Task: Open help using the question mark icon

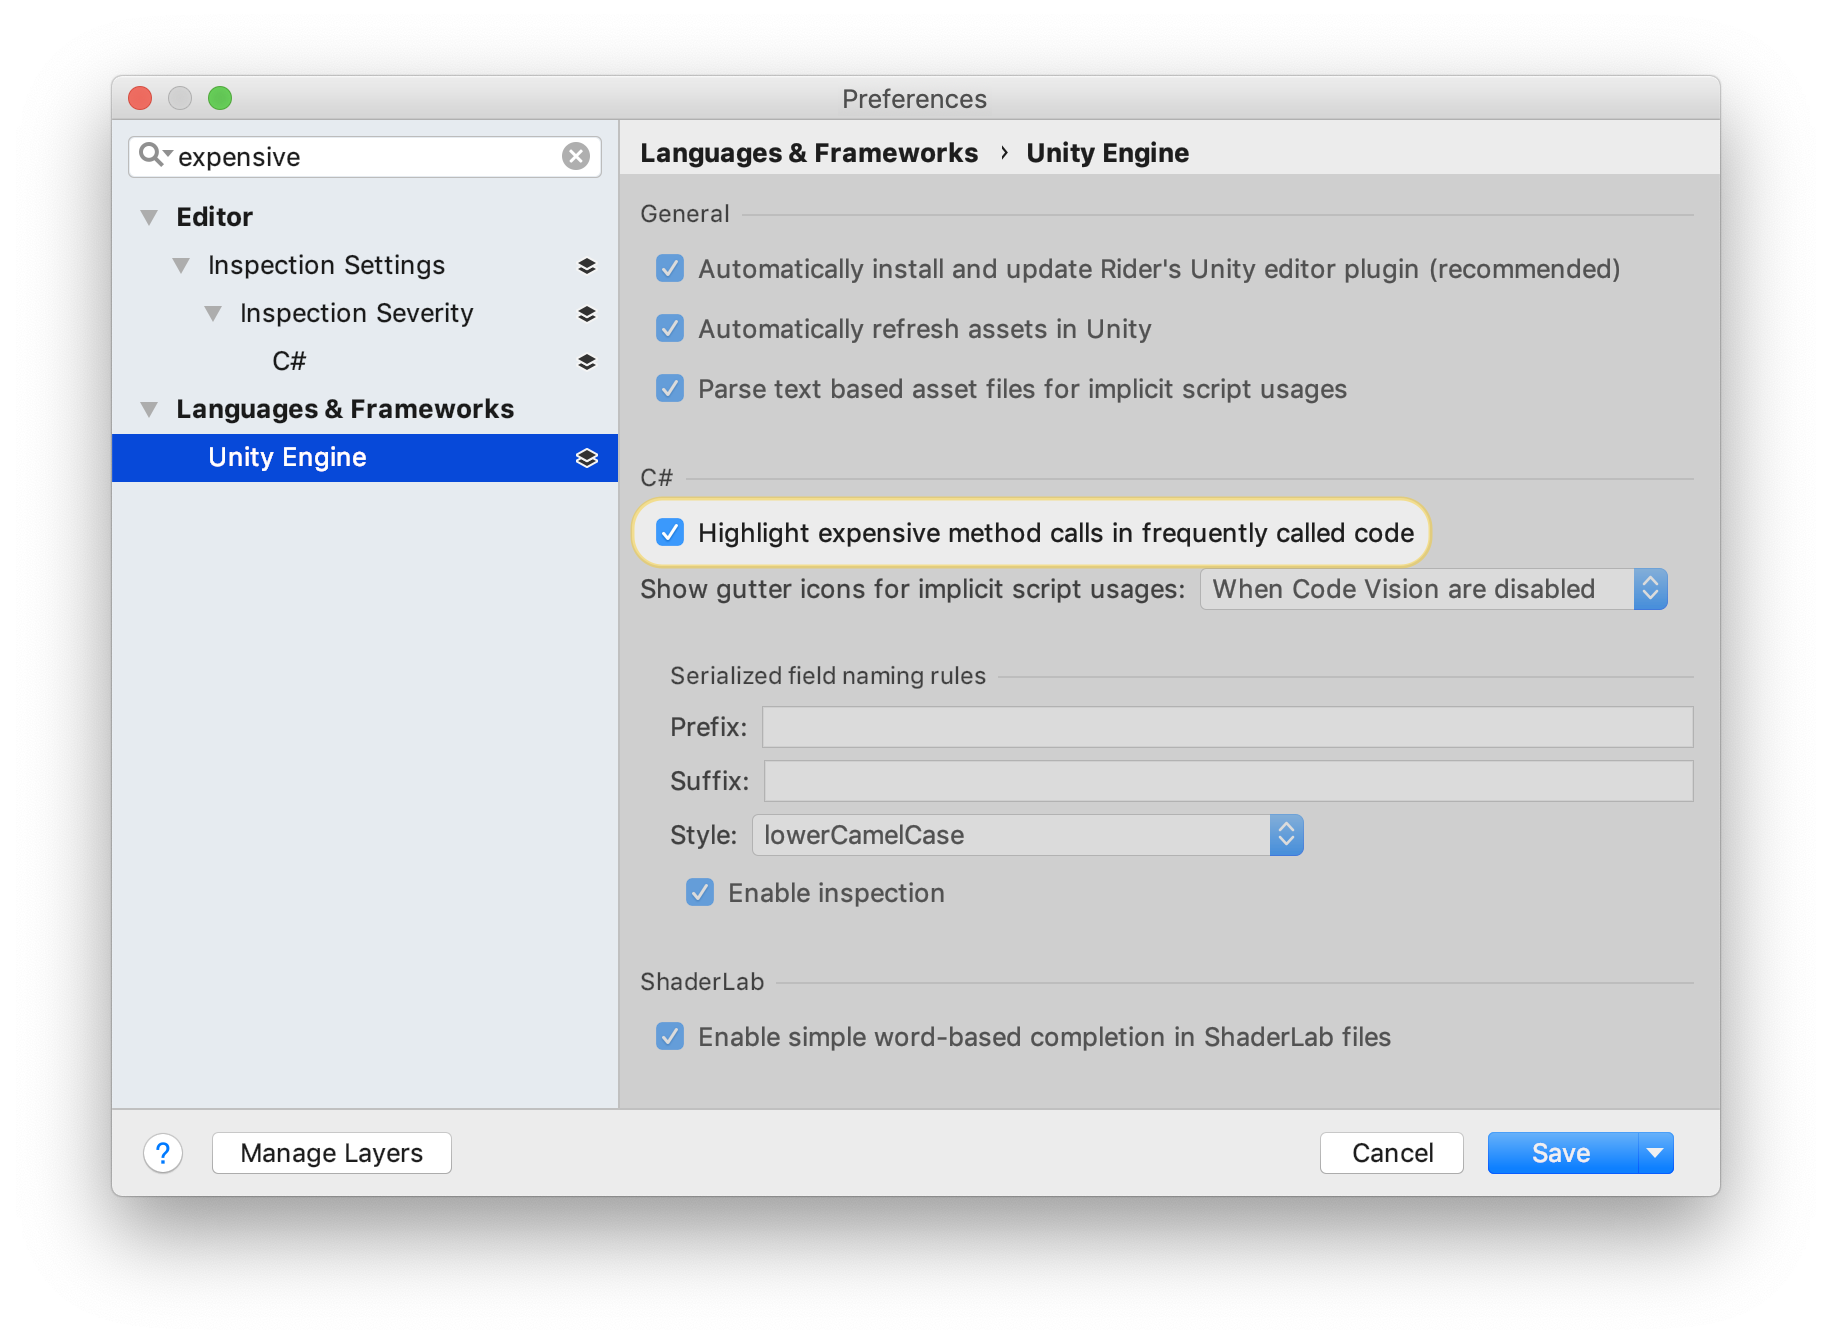Action: pos(163,1153)
